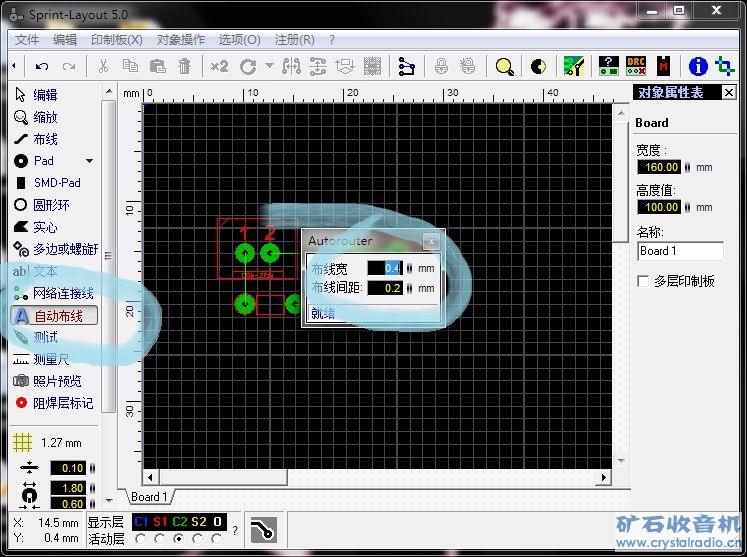Pick the 测量尺 measure tool
This screenshot has width=747, height=557.
tap(41, 359)
